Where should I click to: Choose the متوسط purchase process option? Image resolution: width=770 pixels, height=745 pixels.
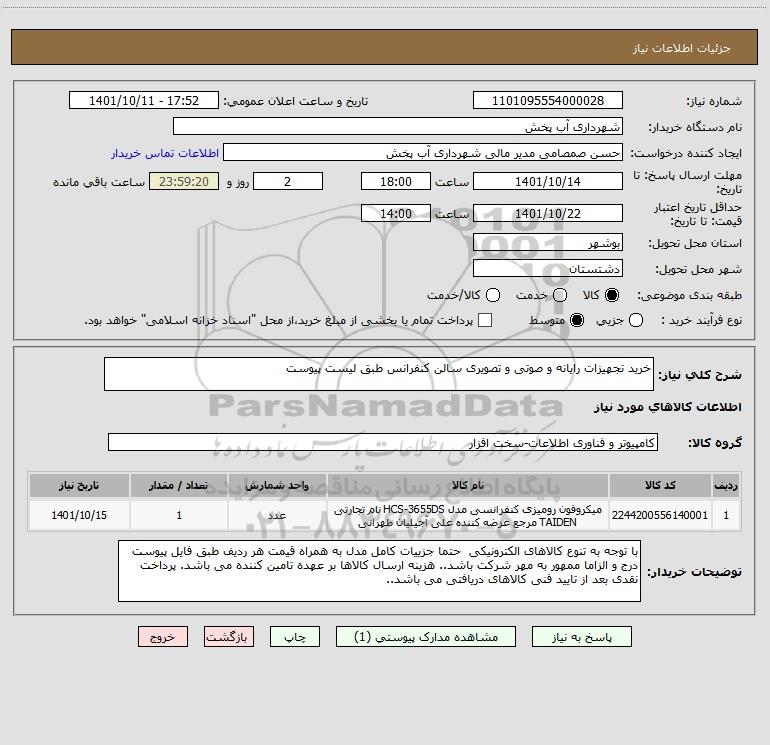577,320
